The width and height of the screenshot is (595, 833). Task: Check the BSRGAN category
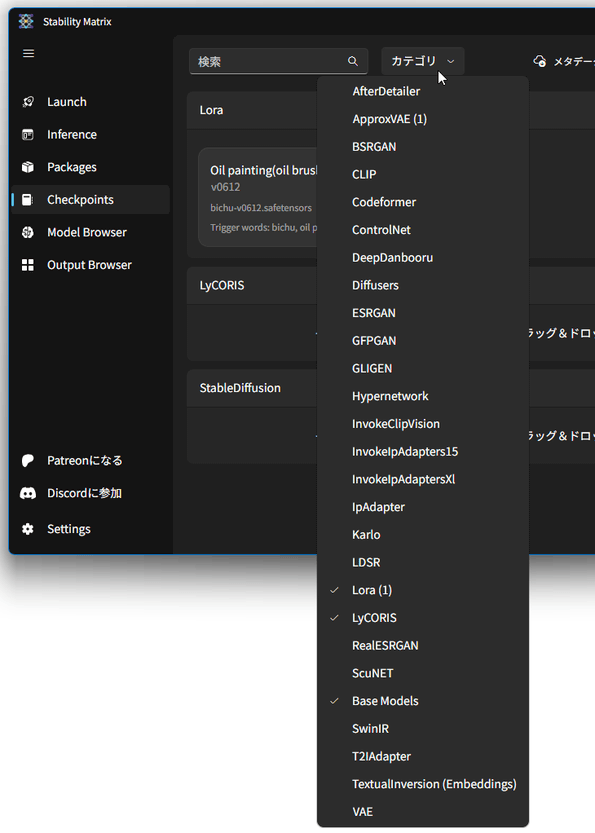[423, 147]
